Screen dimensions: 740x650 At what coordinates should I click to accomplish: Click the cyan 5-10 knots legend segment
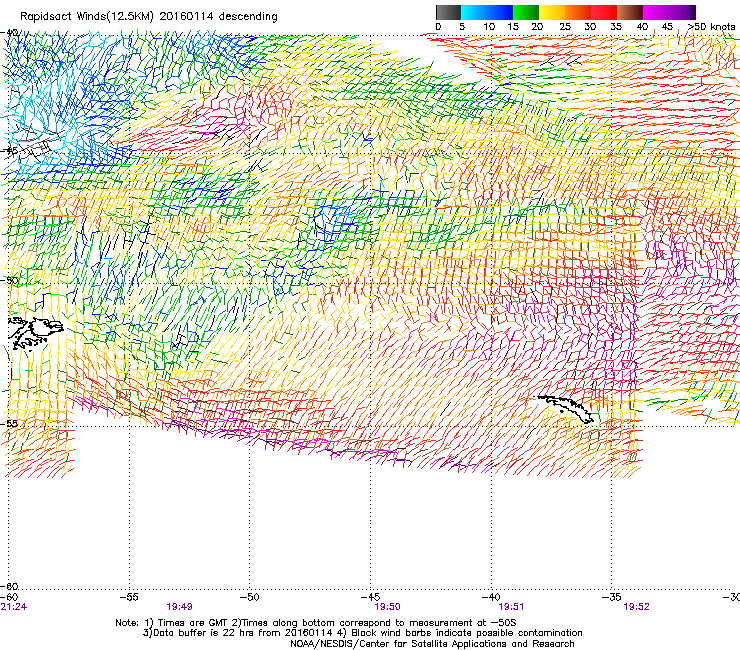pyautogui.click(x=474, y=12)
